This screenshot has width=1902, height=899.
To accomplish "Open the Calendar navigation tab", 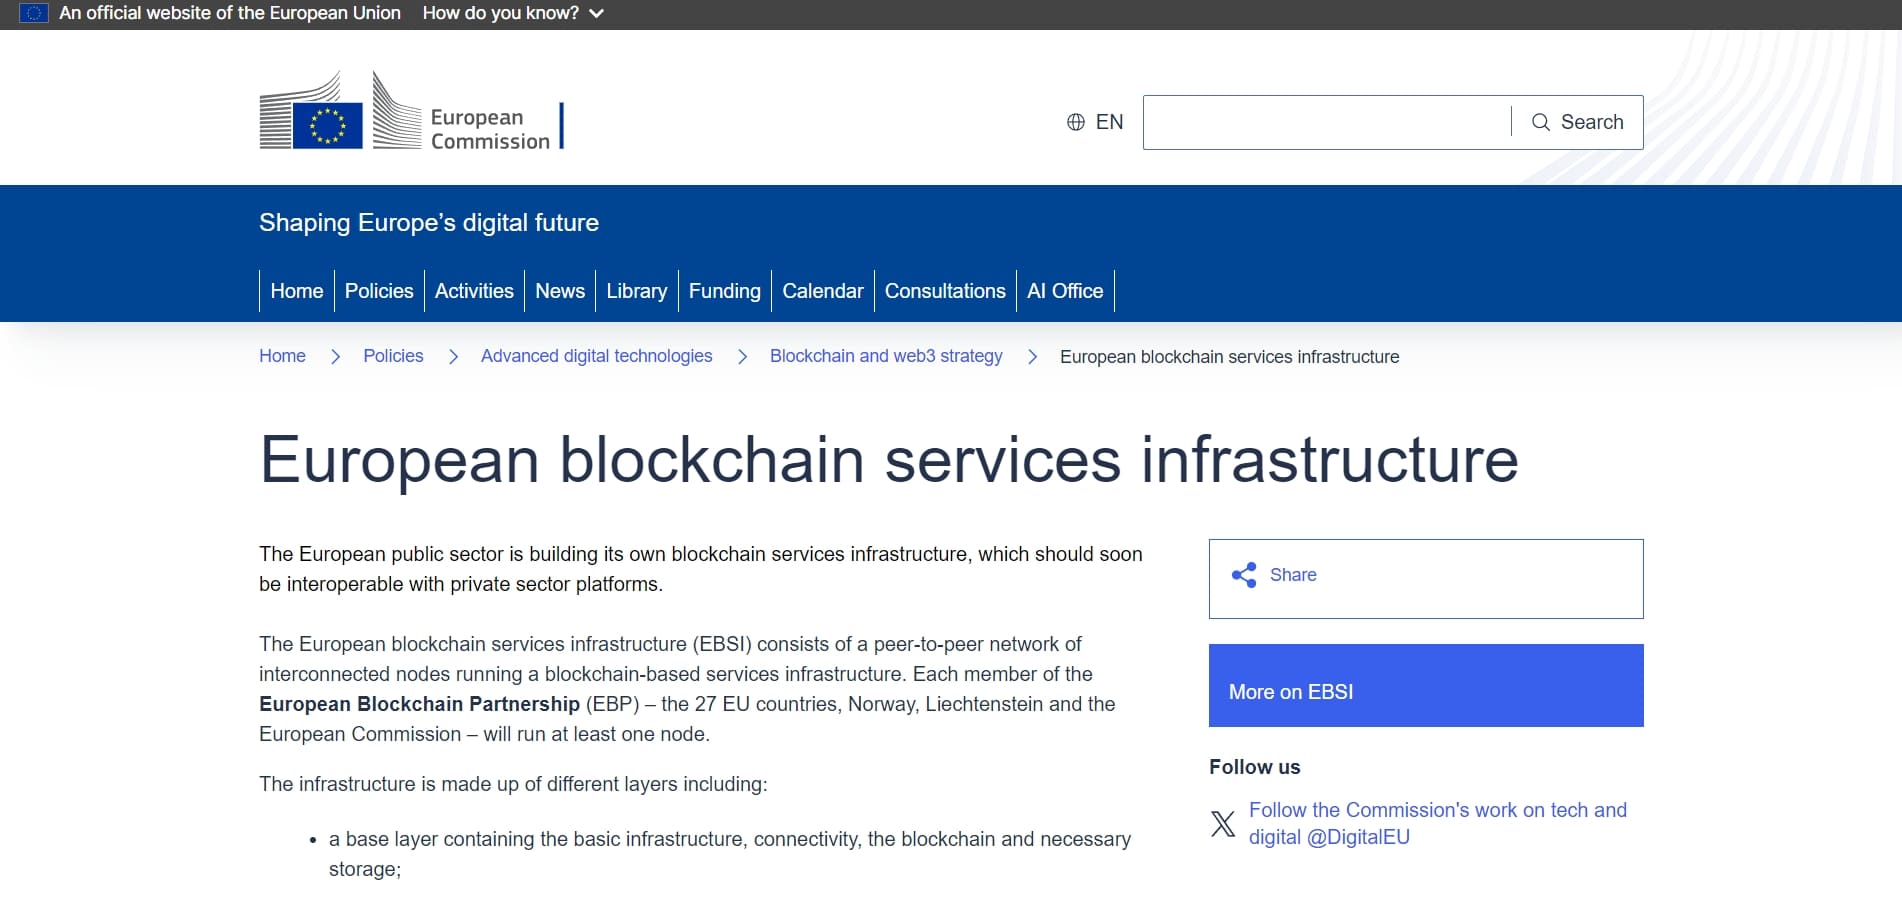I will tap(823, 291).
